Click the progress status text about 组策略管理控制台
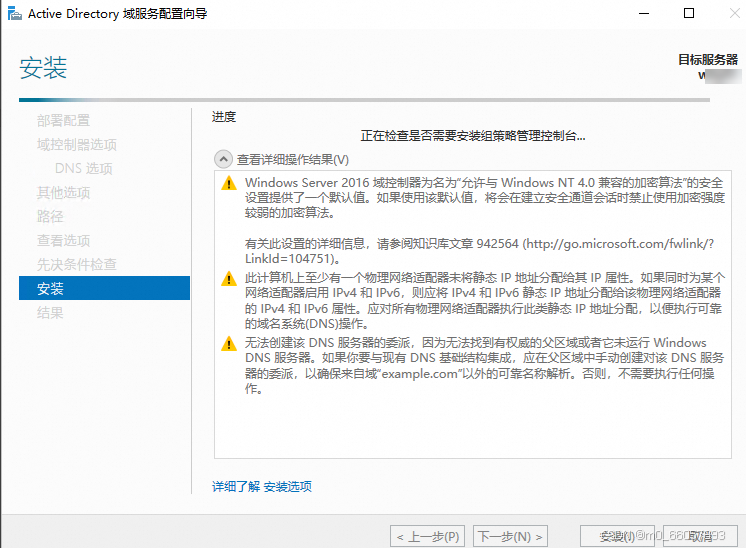Screen dimensions: 746x548 (473, 136)
